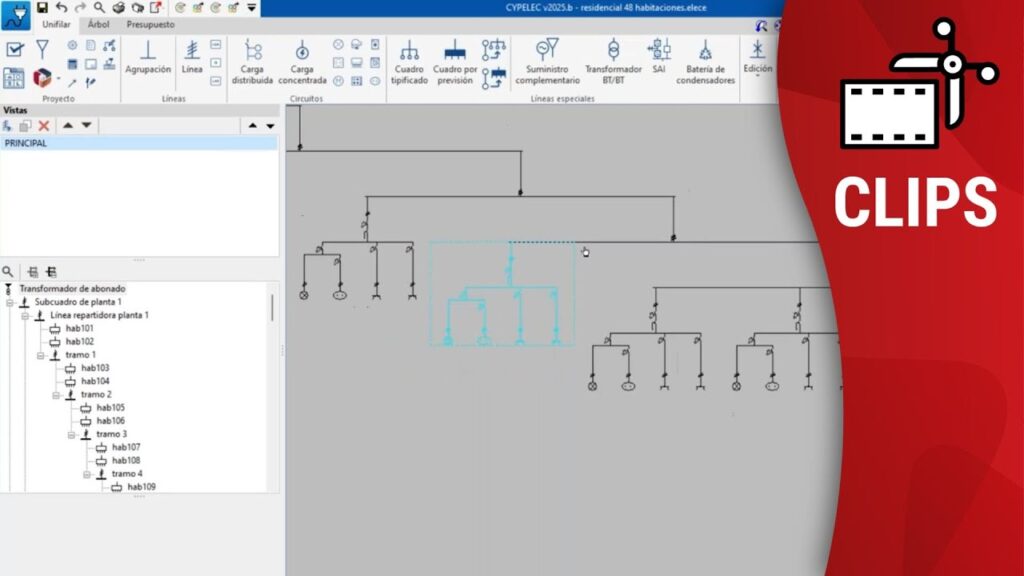Collapse Subcuadro de planta 1 node

click(10, 302)
